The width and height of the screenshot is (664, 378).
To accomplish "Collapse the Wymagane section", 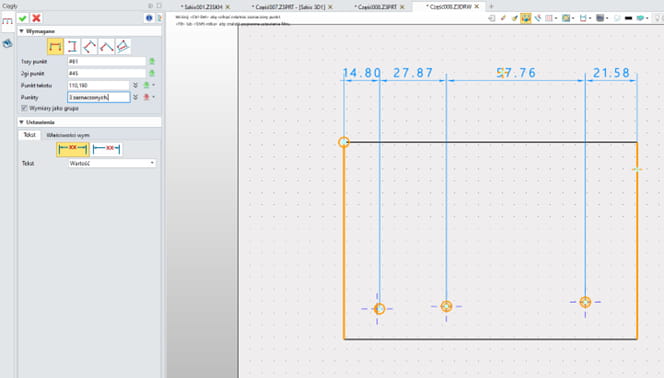I will point(22,31).
